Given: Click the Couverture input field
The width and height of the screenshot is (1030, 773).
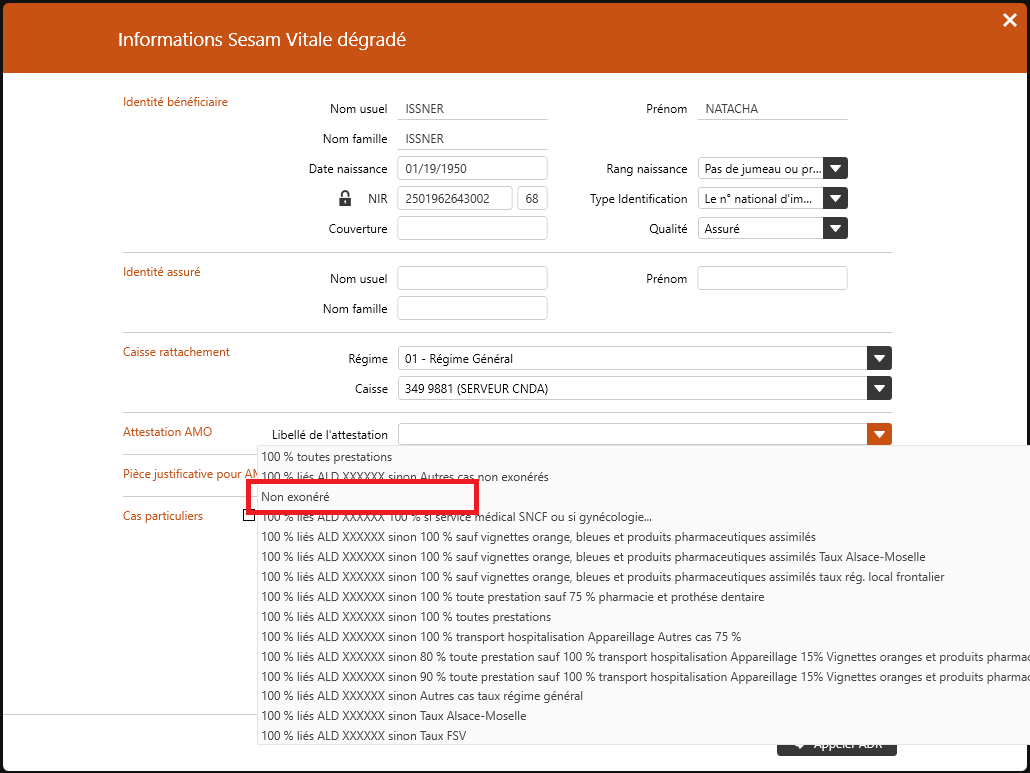Looking at the screenshot, I should [472, 229].
